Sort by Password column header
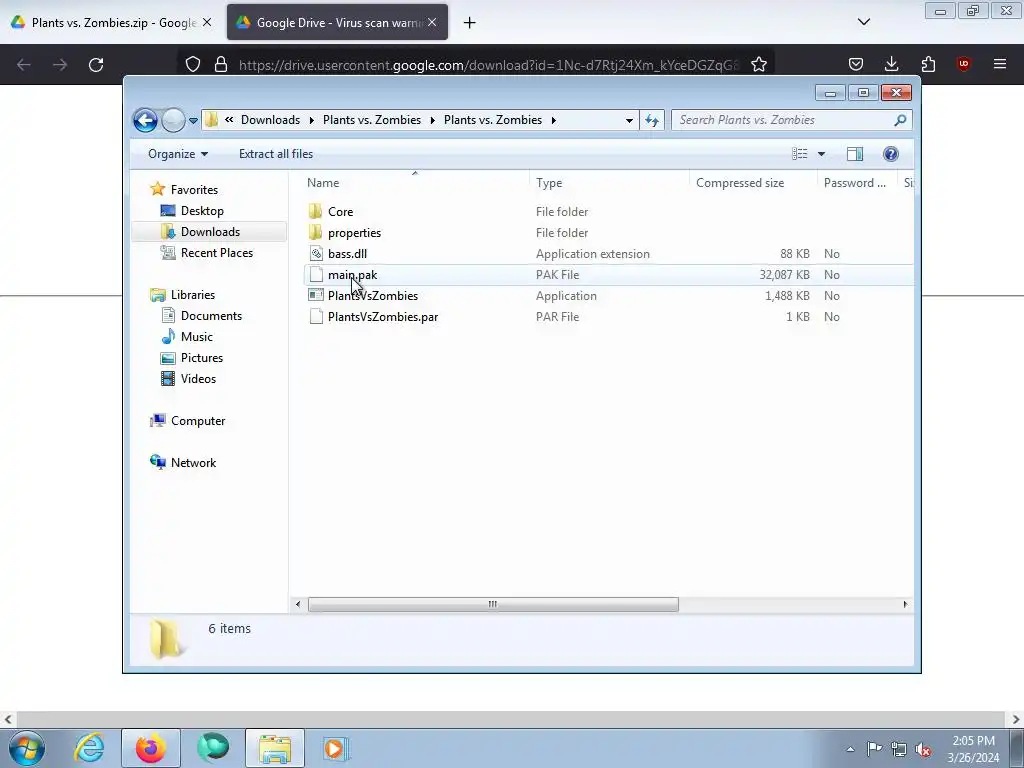Viewport: 1024px width, 768px height. 857,183
